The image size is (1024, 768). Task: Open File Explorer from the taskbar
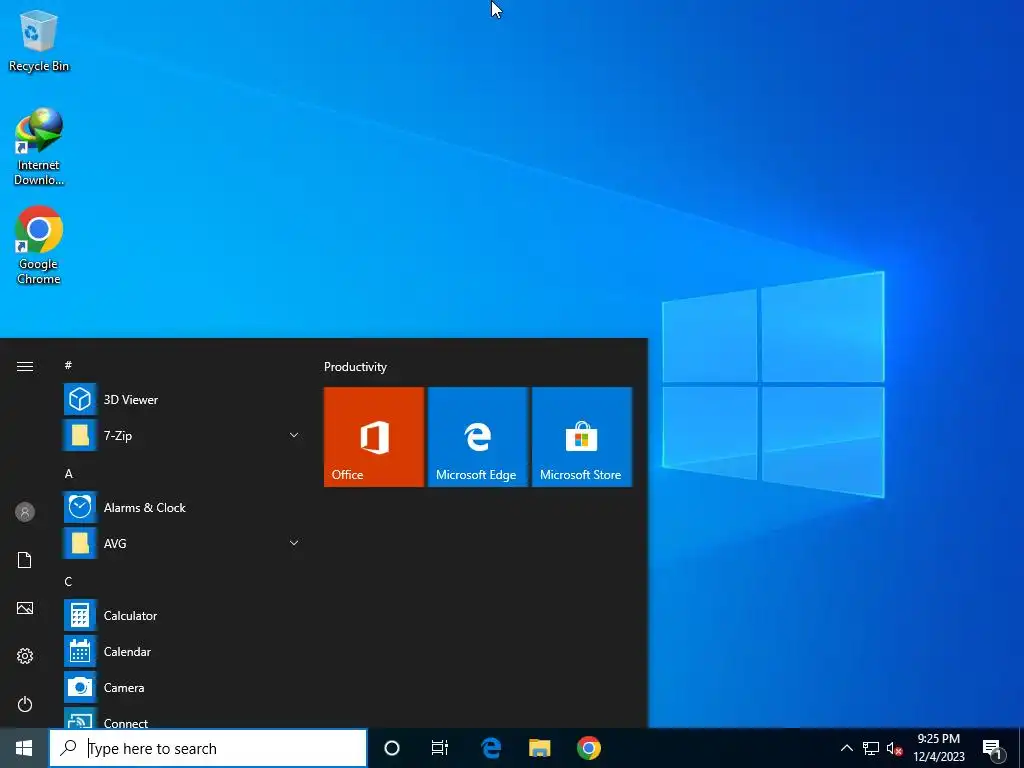tap(539, 748)
